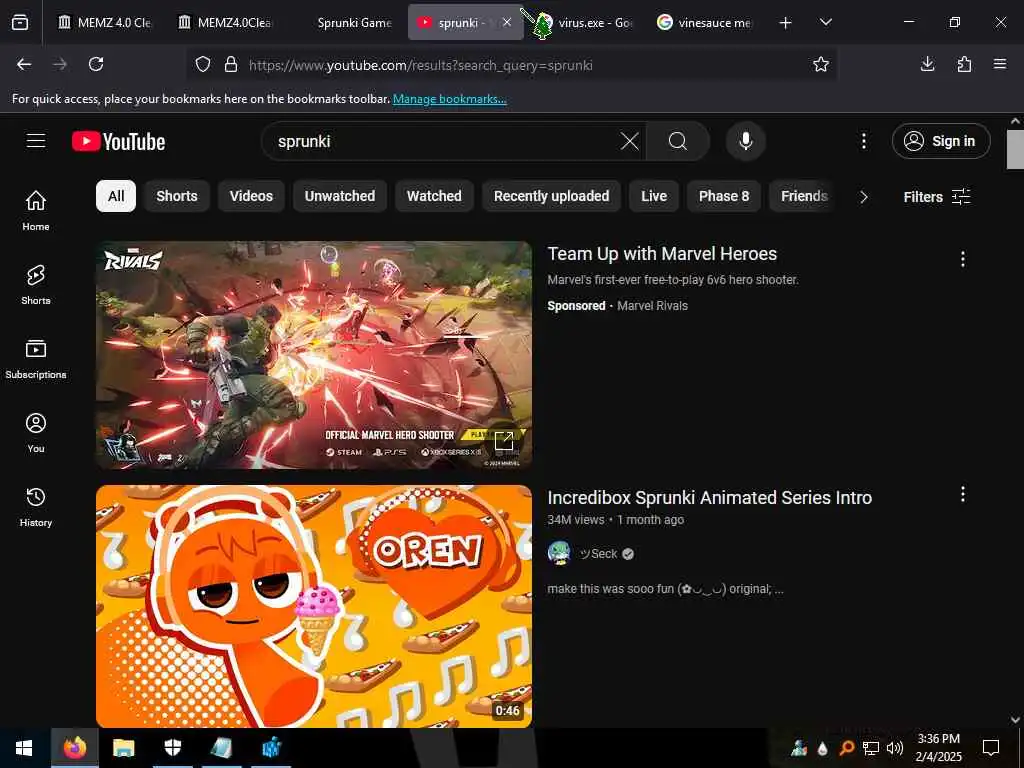Select the All filter chip
This screenshot has width=1024, height=768.
(x=116, y=196)
